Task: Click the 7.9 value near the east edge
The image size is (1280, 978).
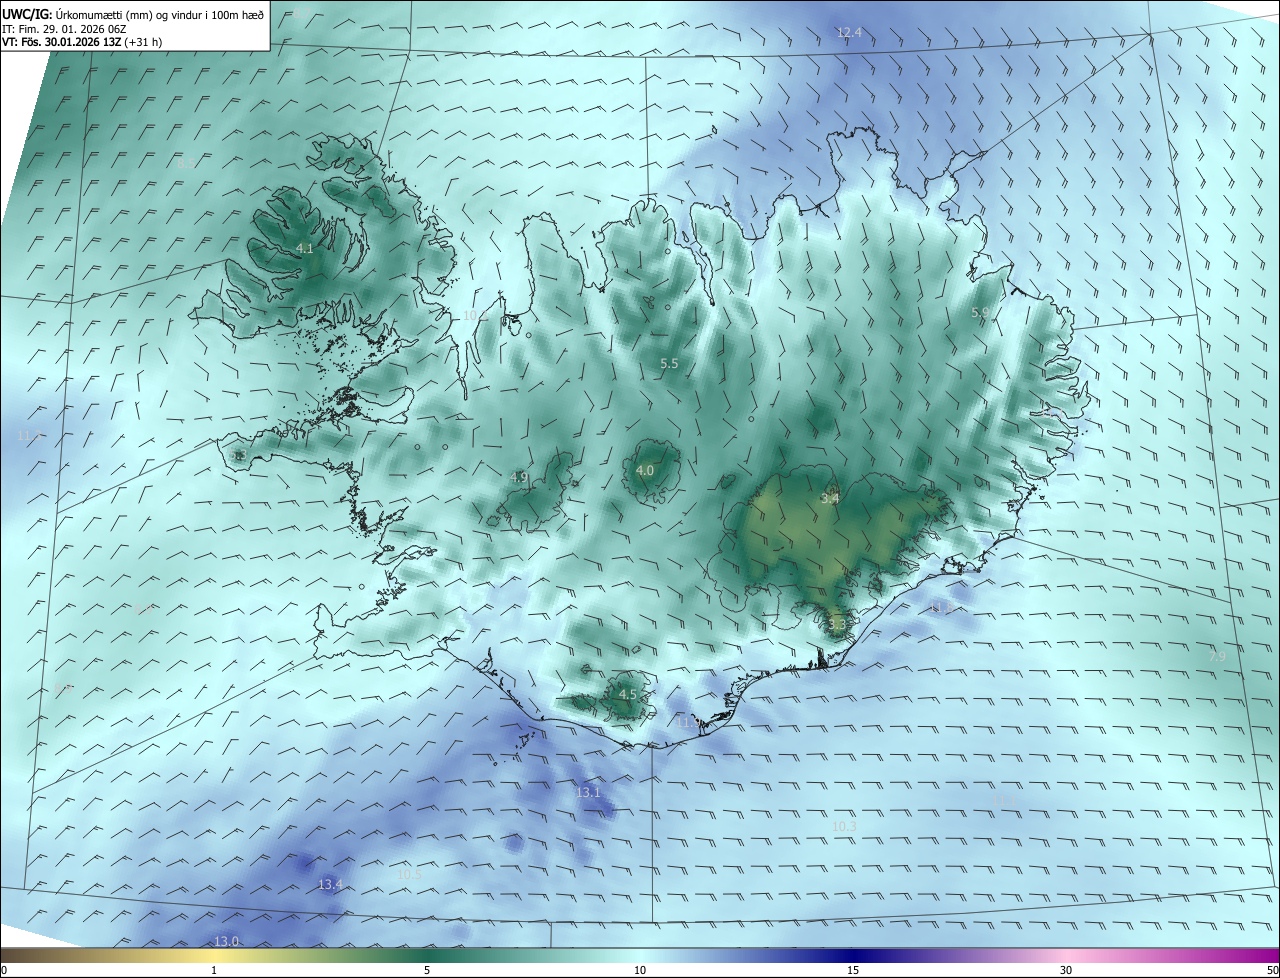Action: pos(1217,657)
